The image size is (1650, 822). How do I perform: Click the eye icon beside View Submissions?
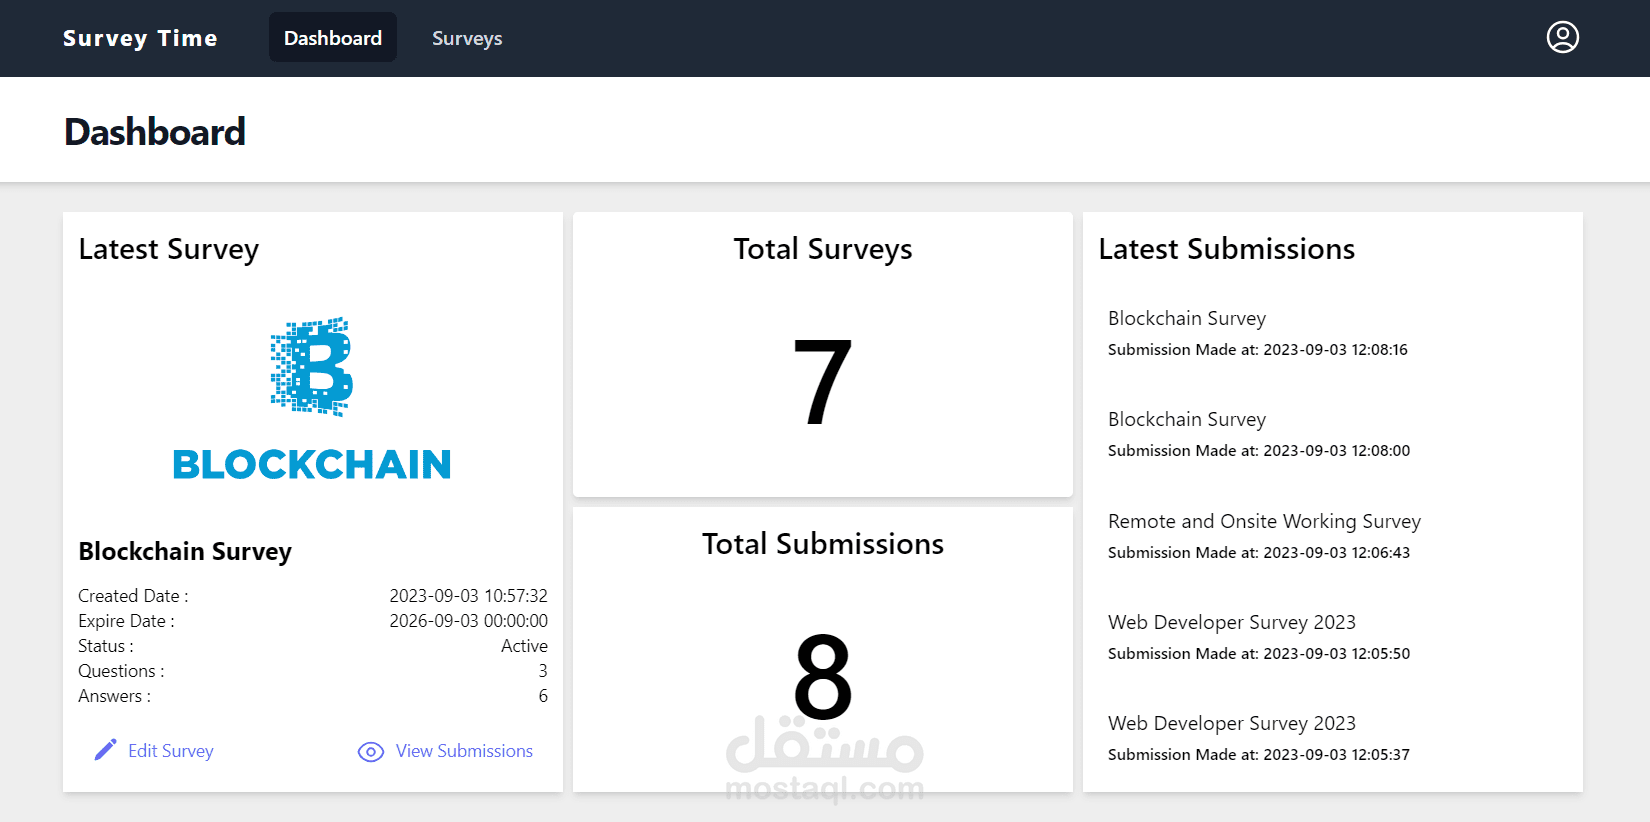(x=371, y=752)
